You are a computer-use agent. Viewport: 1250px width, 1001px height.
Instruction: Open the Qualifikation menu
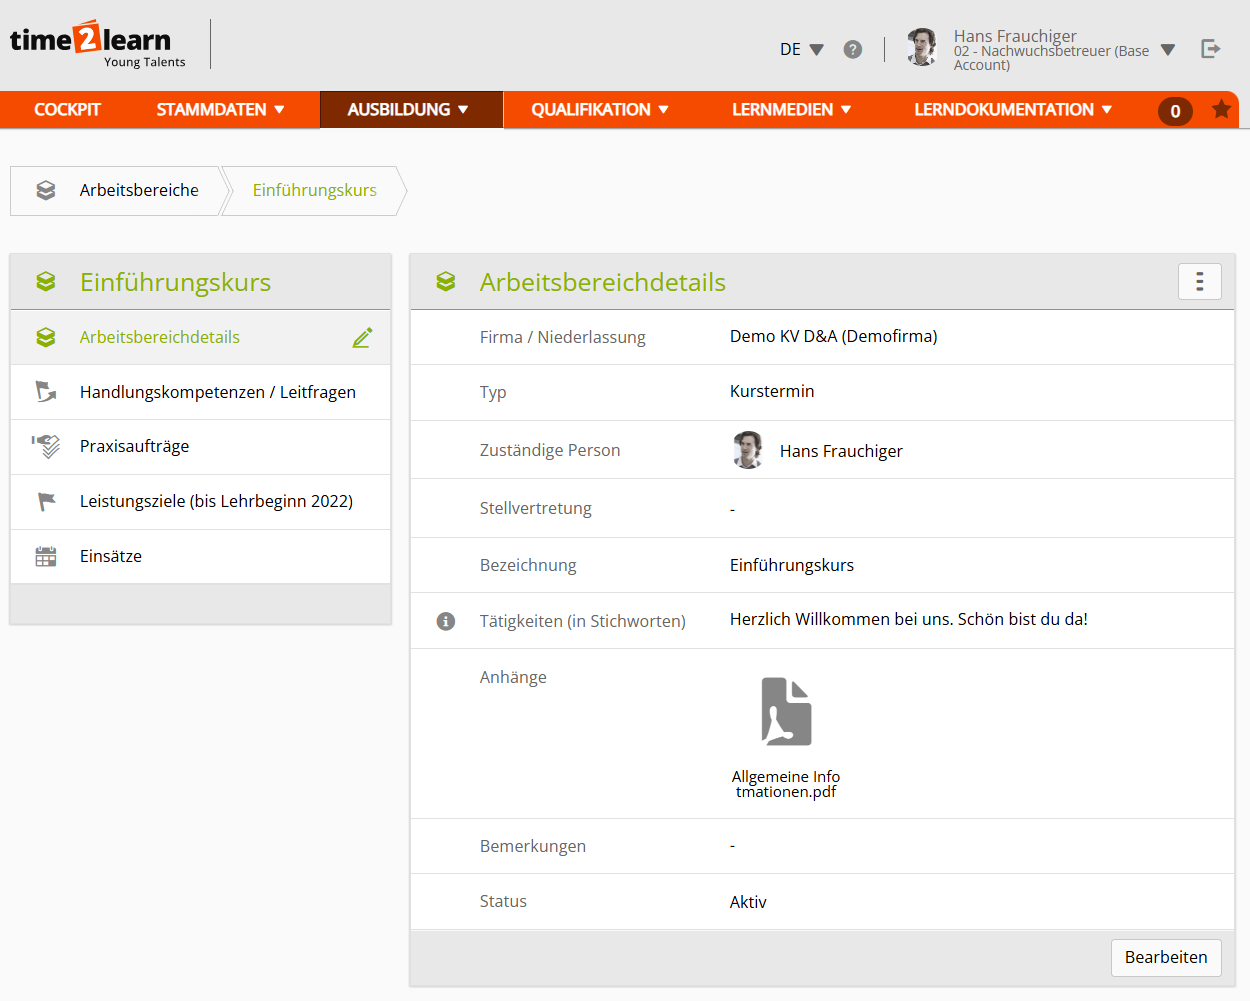click(x=599, y=110)
